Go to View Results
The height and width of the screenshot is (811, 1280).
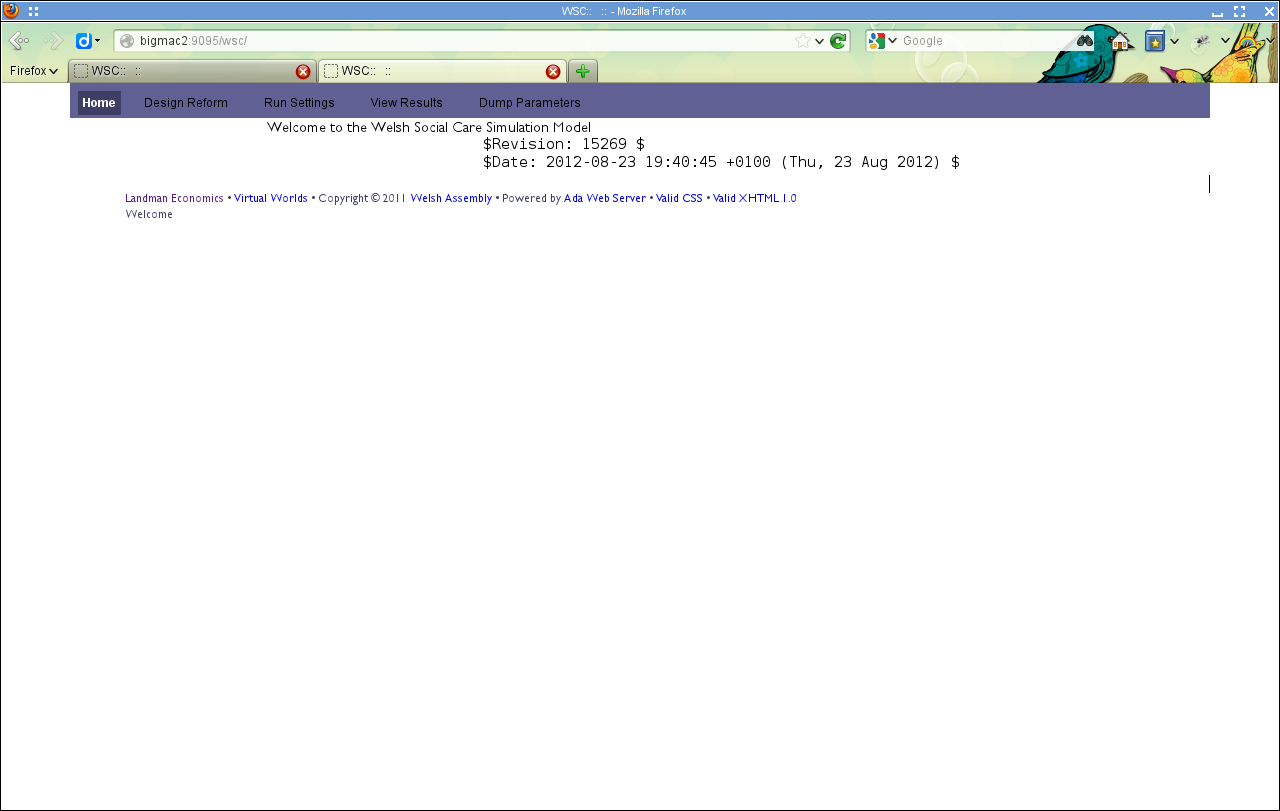click(406, 103)
